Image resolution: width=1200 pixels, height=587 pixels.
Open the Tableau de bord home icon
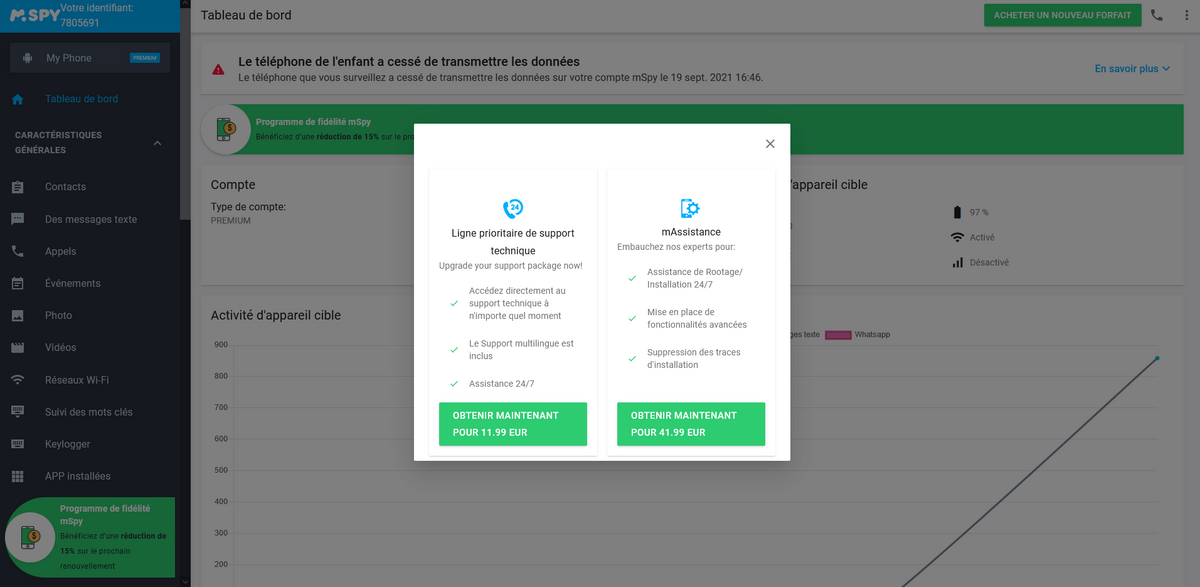(x=17, y=99)
